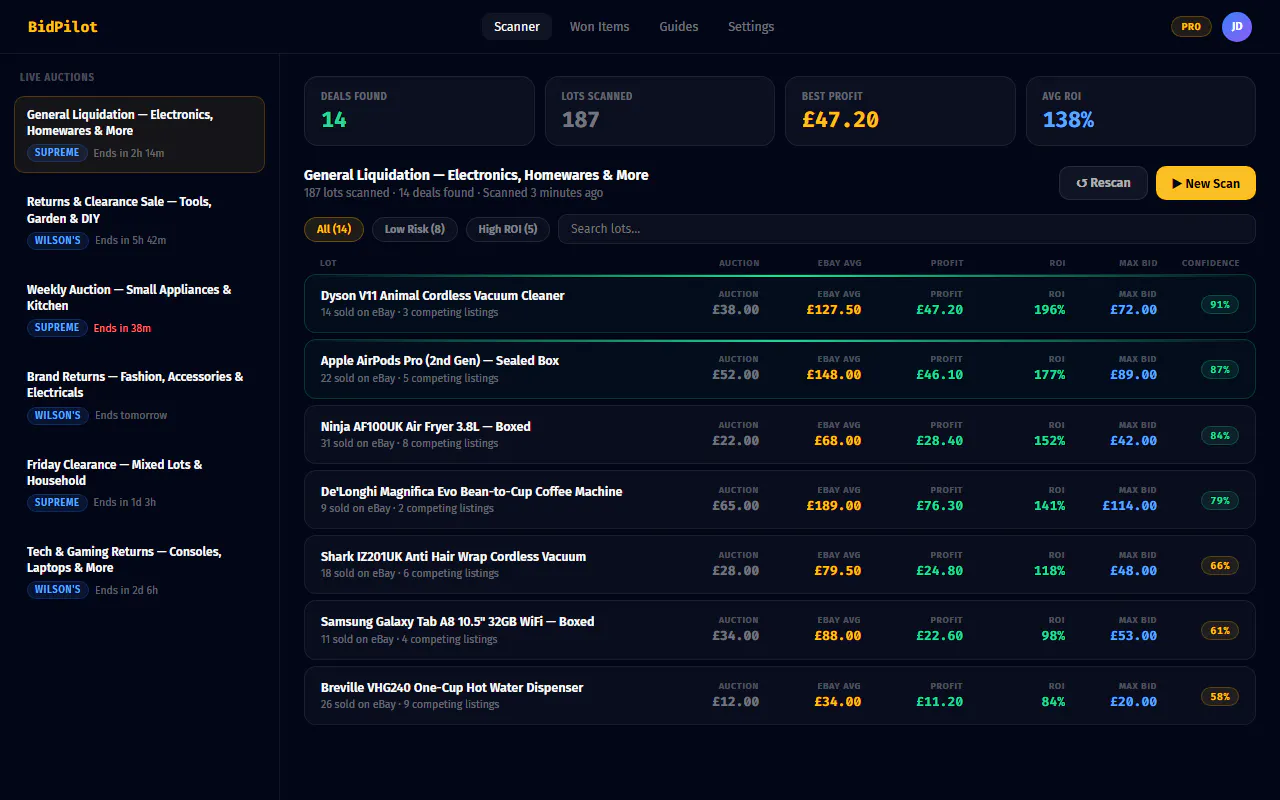Start a New Scan

pos(1206,183)
